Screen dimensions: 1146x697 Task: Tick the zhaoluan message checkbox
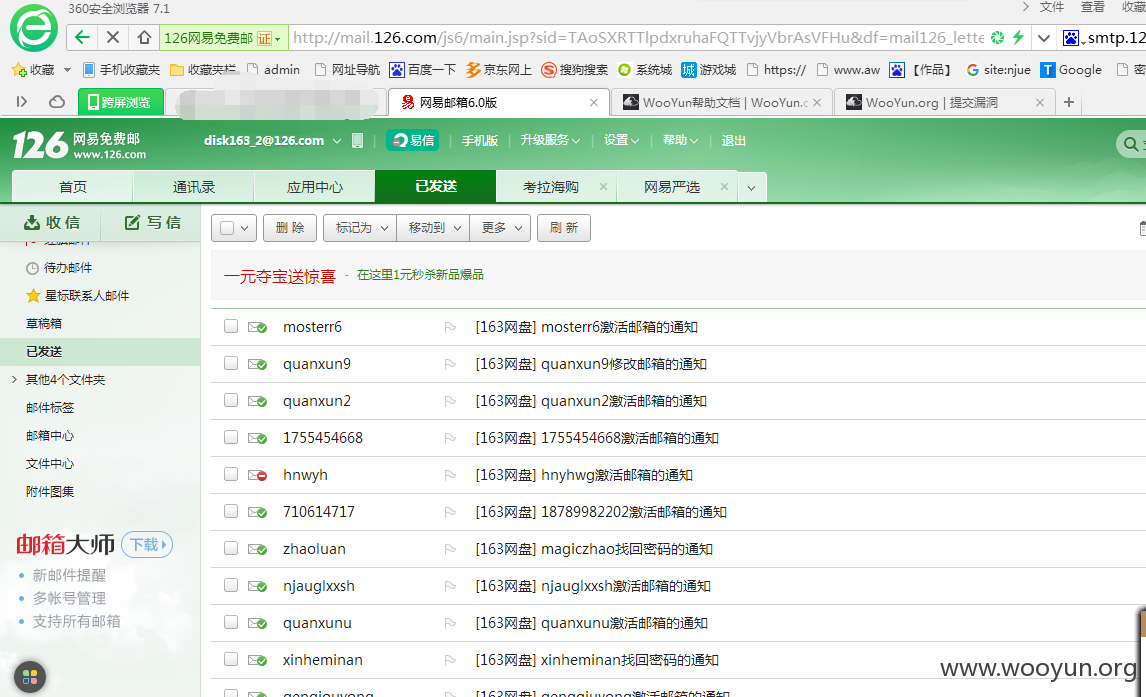(x=231, y=548)
